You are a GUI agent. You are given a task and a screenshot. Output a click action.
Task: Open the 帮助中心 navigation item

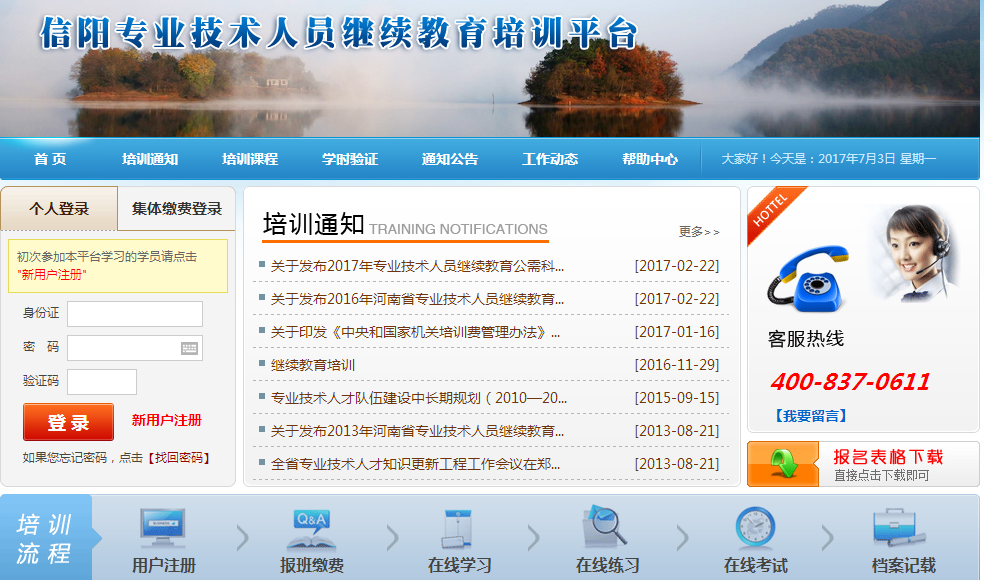click(x=650, y=159)
